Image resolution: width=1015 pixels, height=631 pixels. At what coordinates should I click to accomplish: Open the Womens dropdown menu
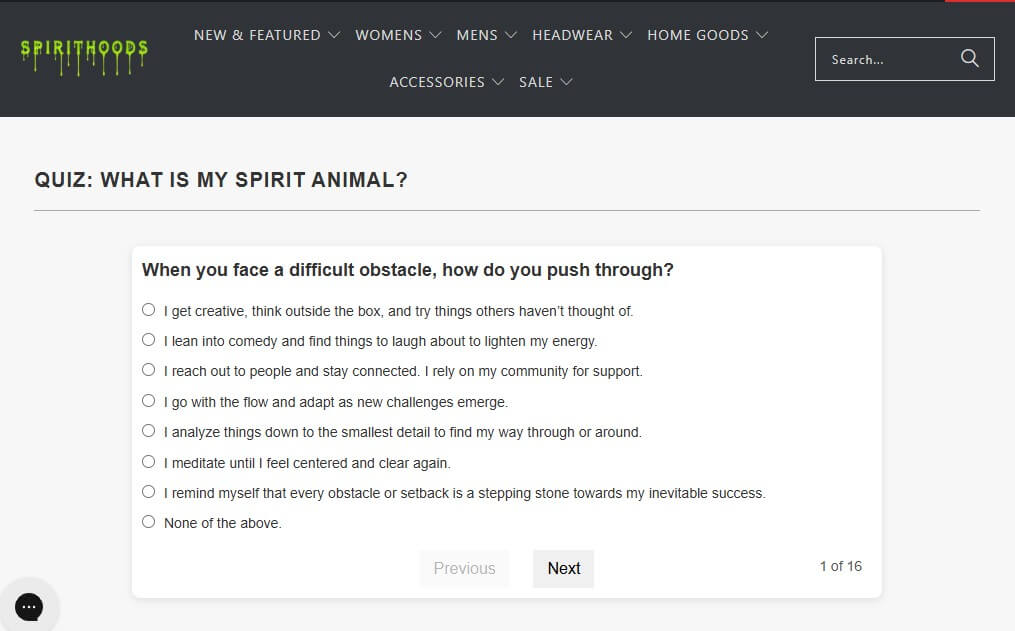[x=398, y=35]
